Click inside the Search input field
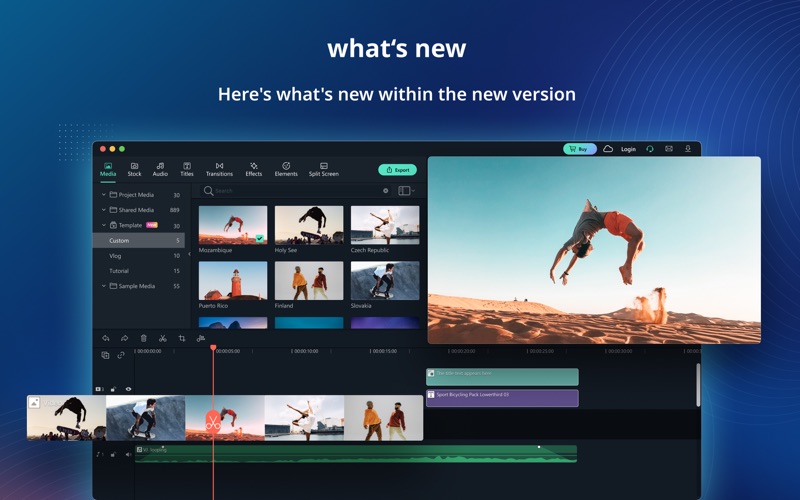Viewport: 800px width, 500px height. click(297, 191)
